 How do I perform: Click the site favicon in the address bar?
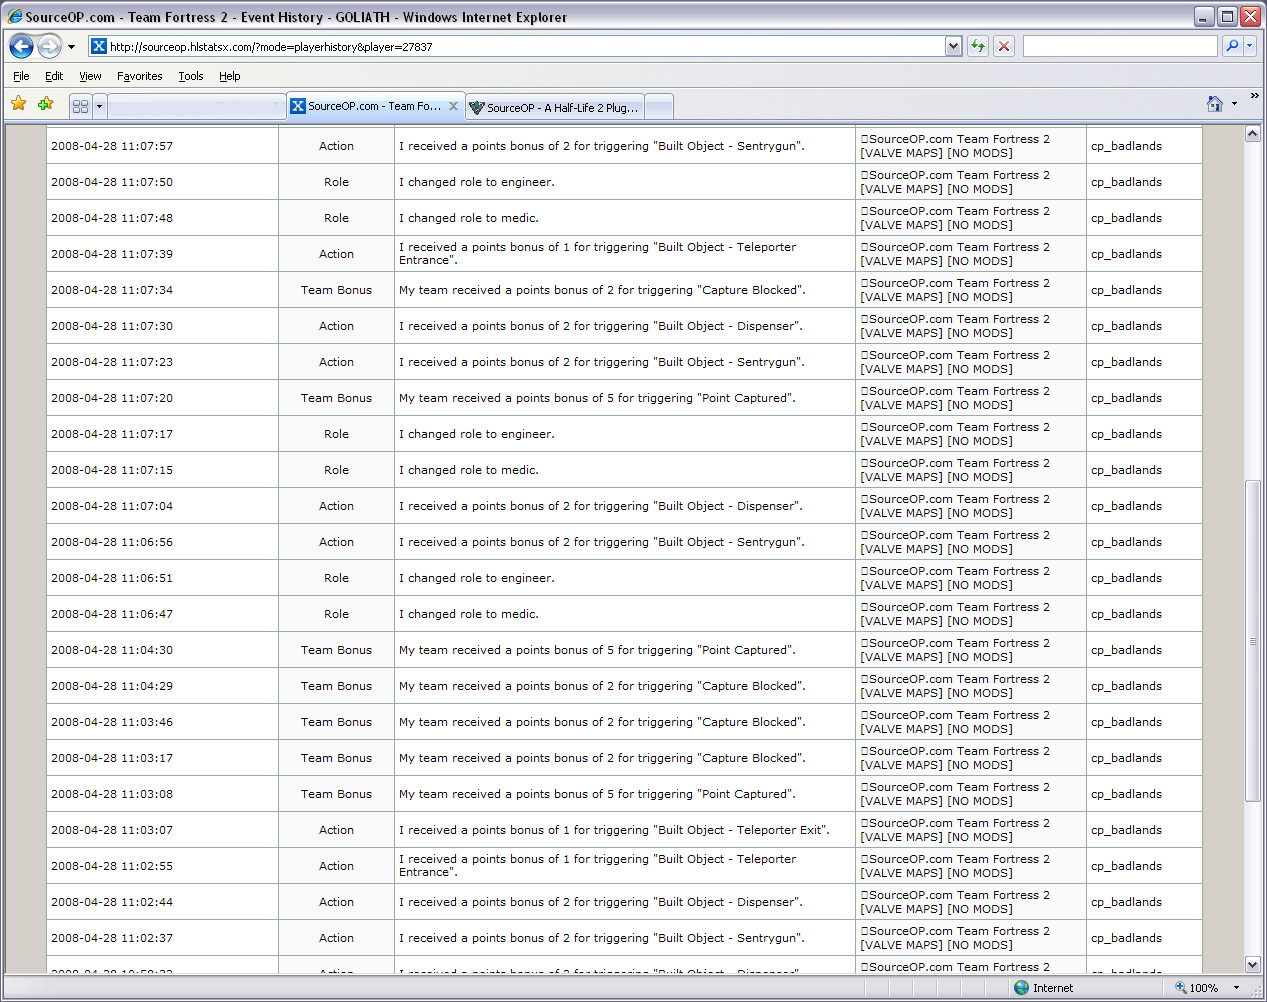[99, 46]
